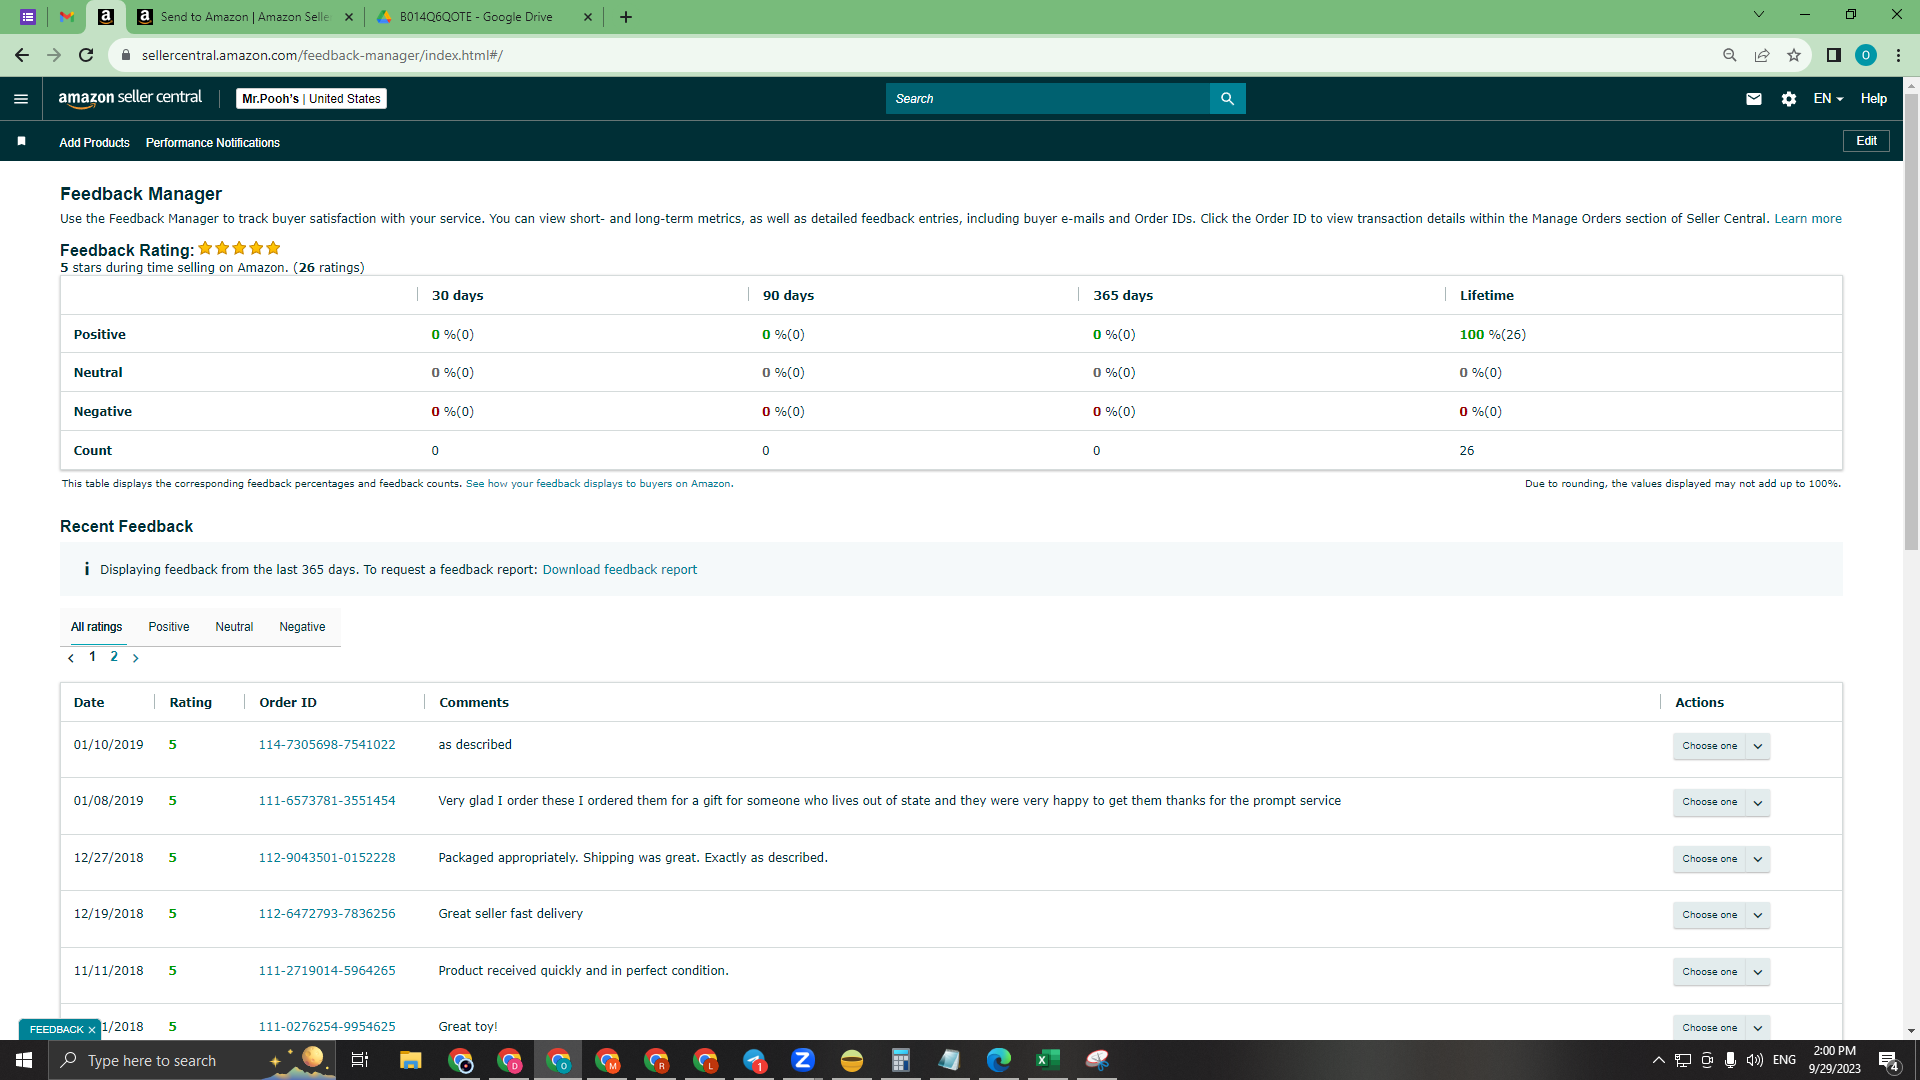Bookmark this page with the star icon
Viewport: 1920px width, 1080px height.
point(1794,55)
